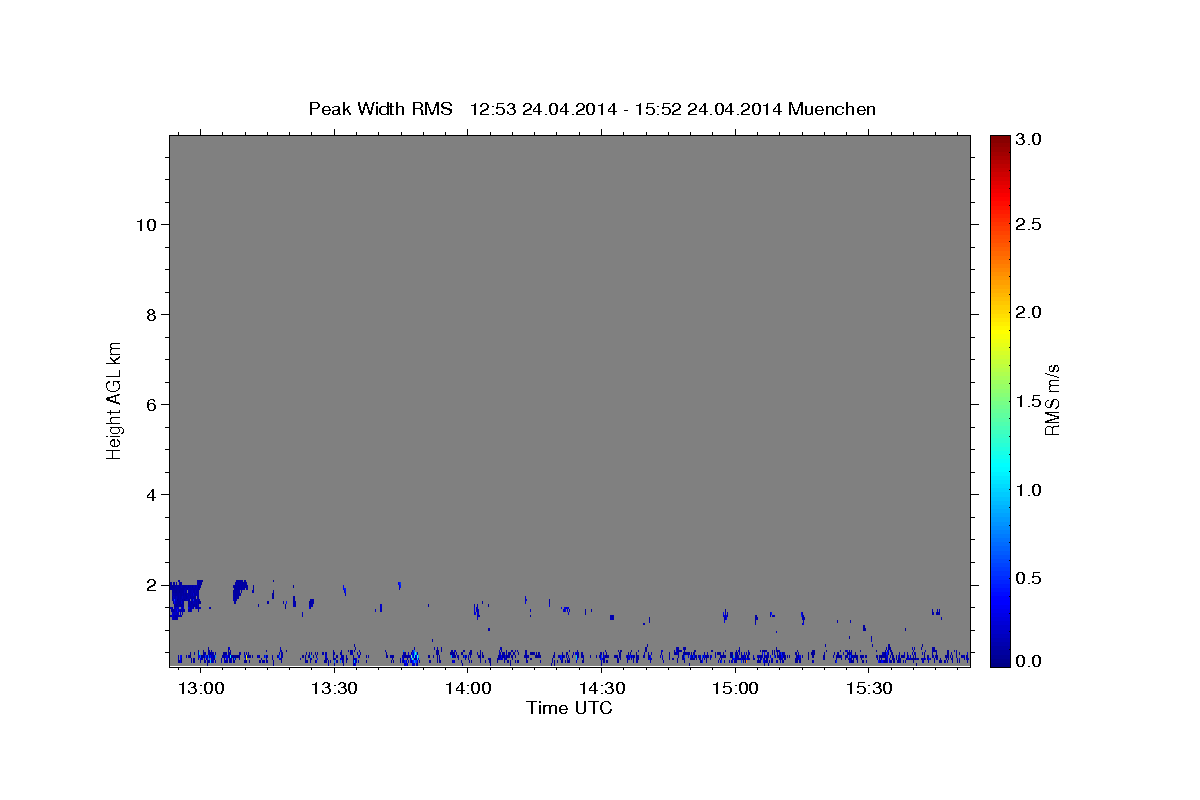1200x800 pixels.
Task: Click the blue data patch near 13:10 at 2 km
Action: click(239, 590)
